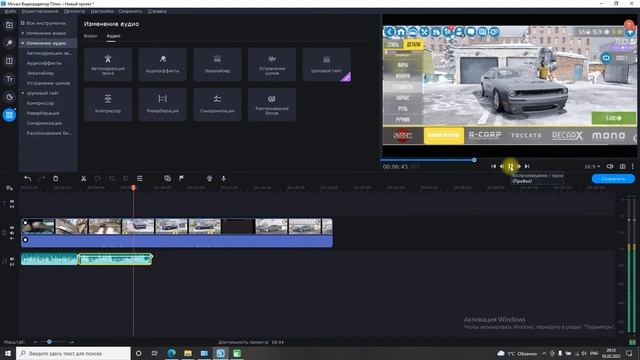Open the transitions sidebar icon
640x360 pixels.
coord(9,61)
